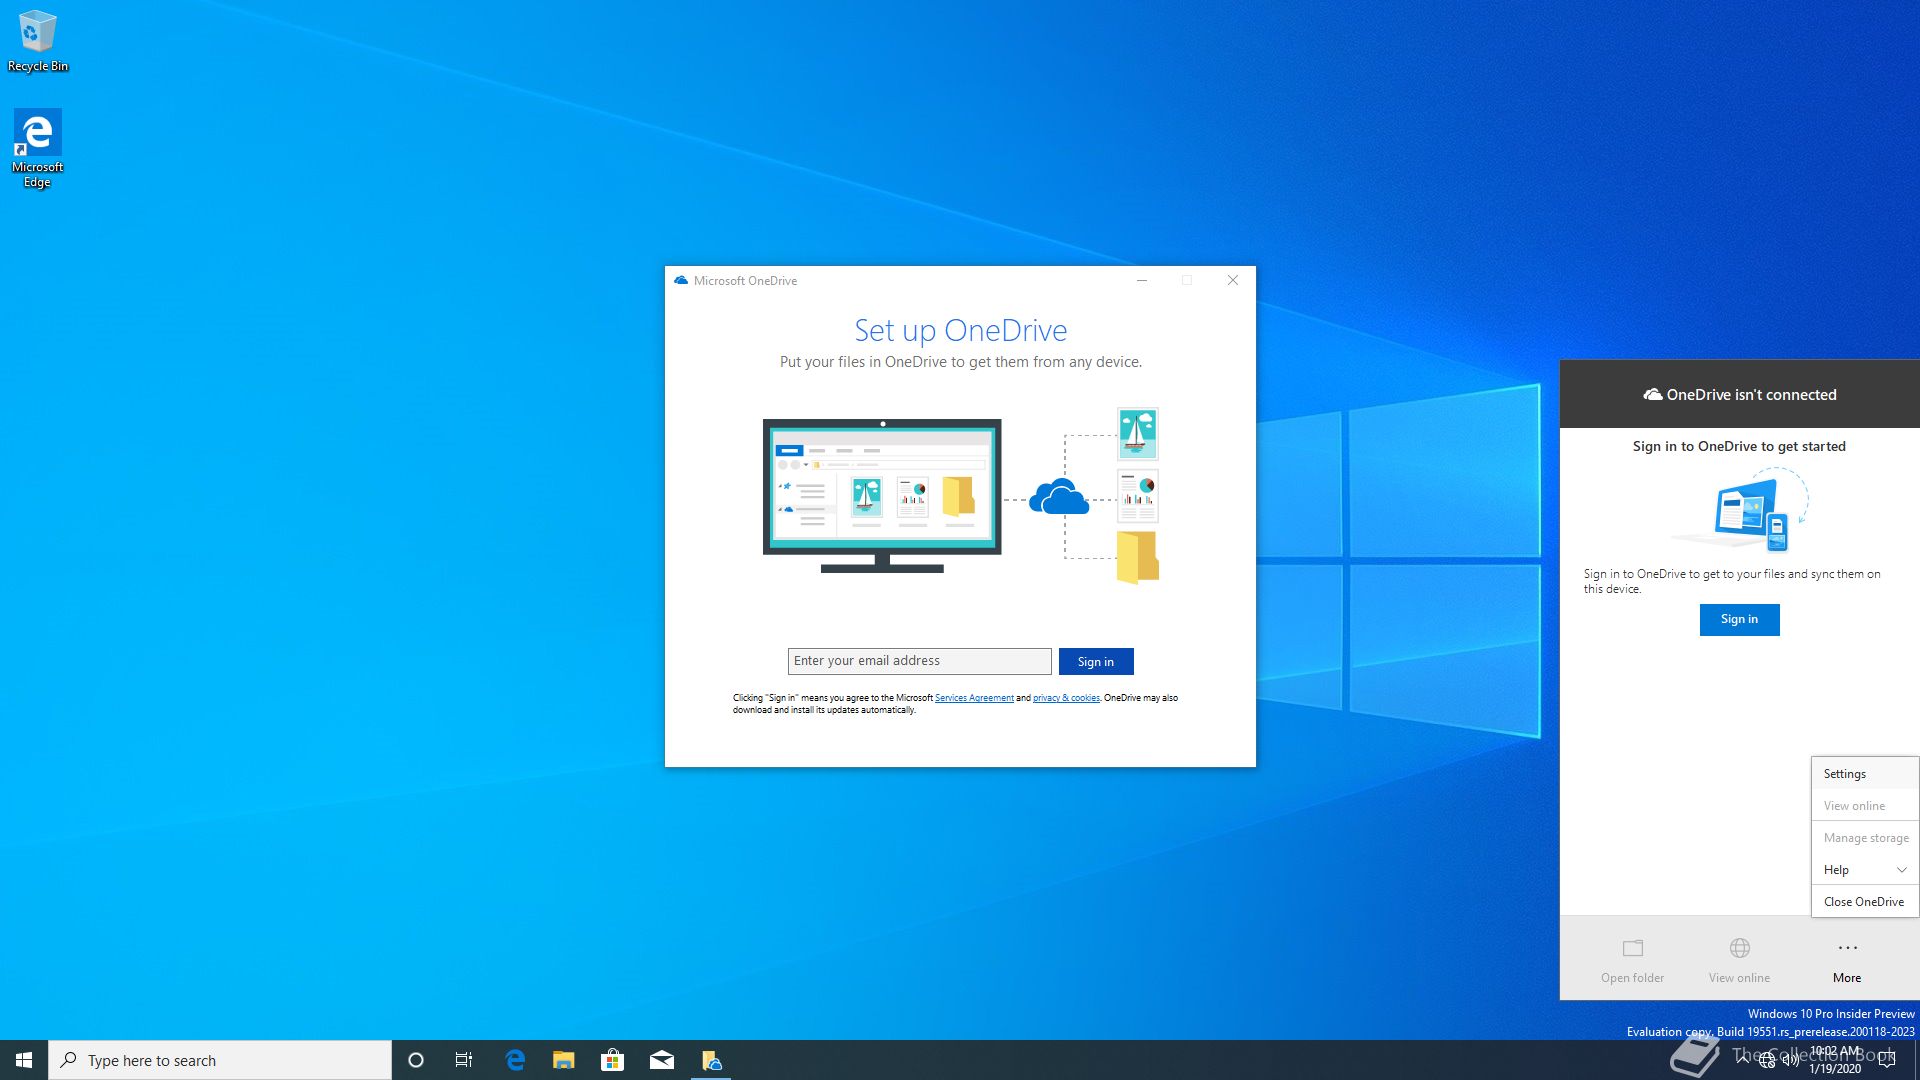1920x1080 pixels.
Task: Select View online in the More menu
Action: [1864, 806]
